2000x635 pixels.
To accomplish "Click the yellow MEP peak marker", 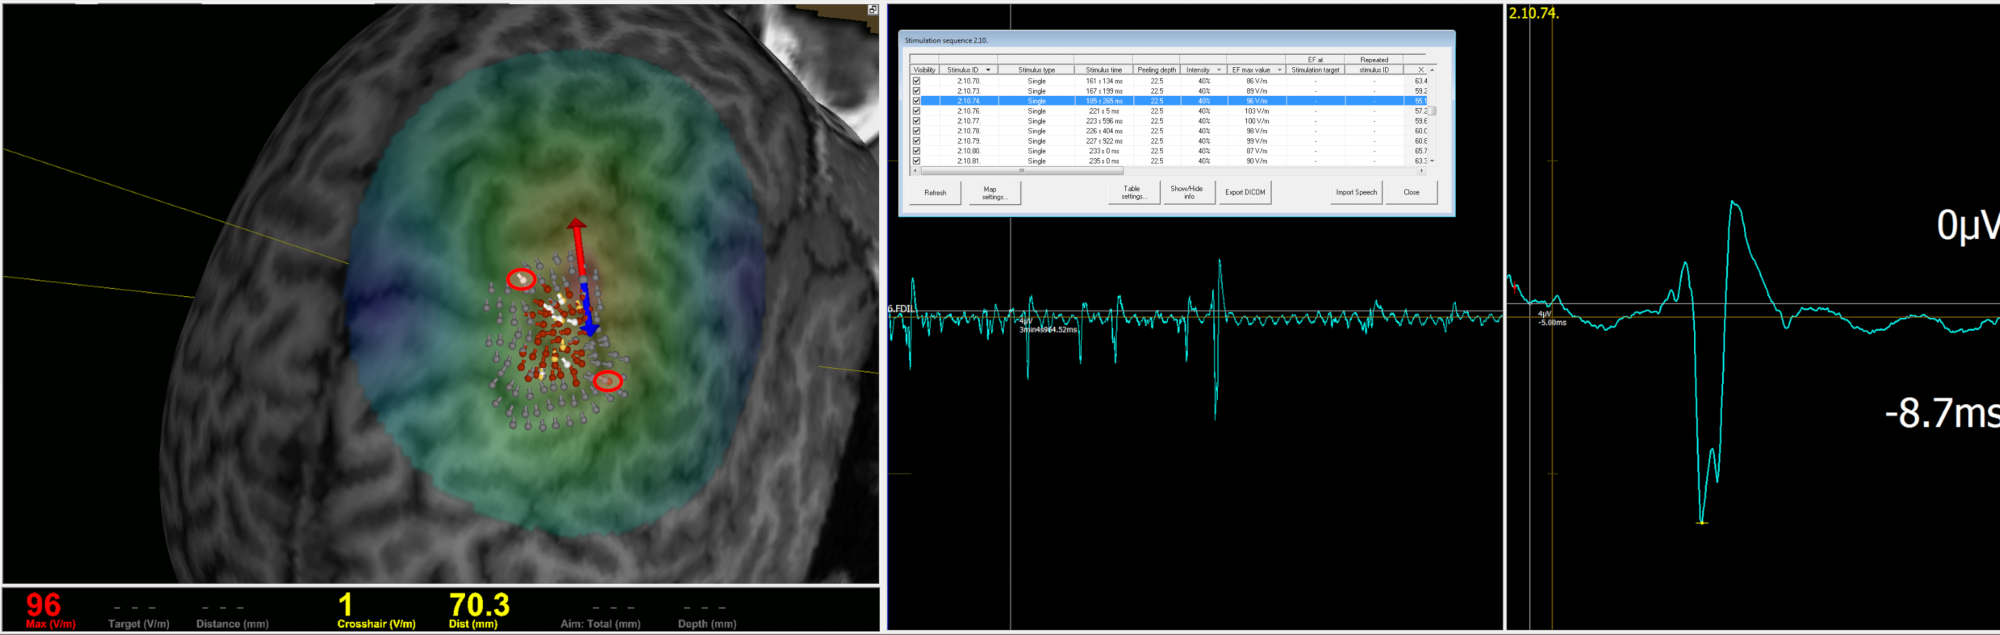I will point(1702,522).
